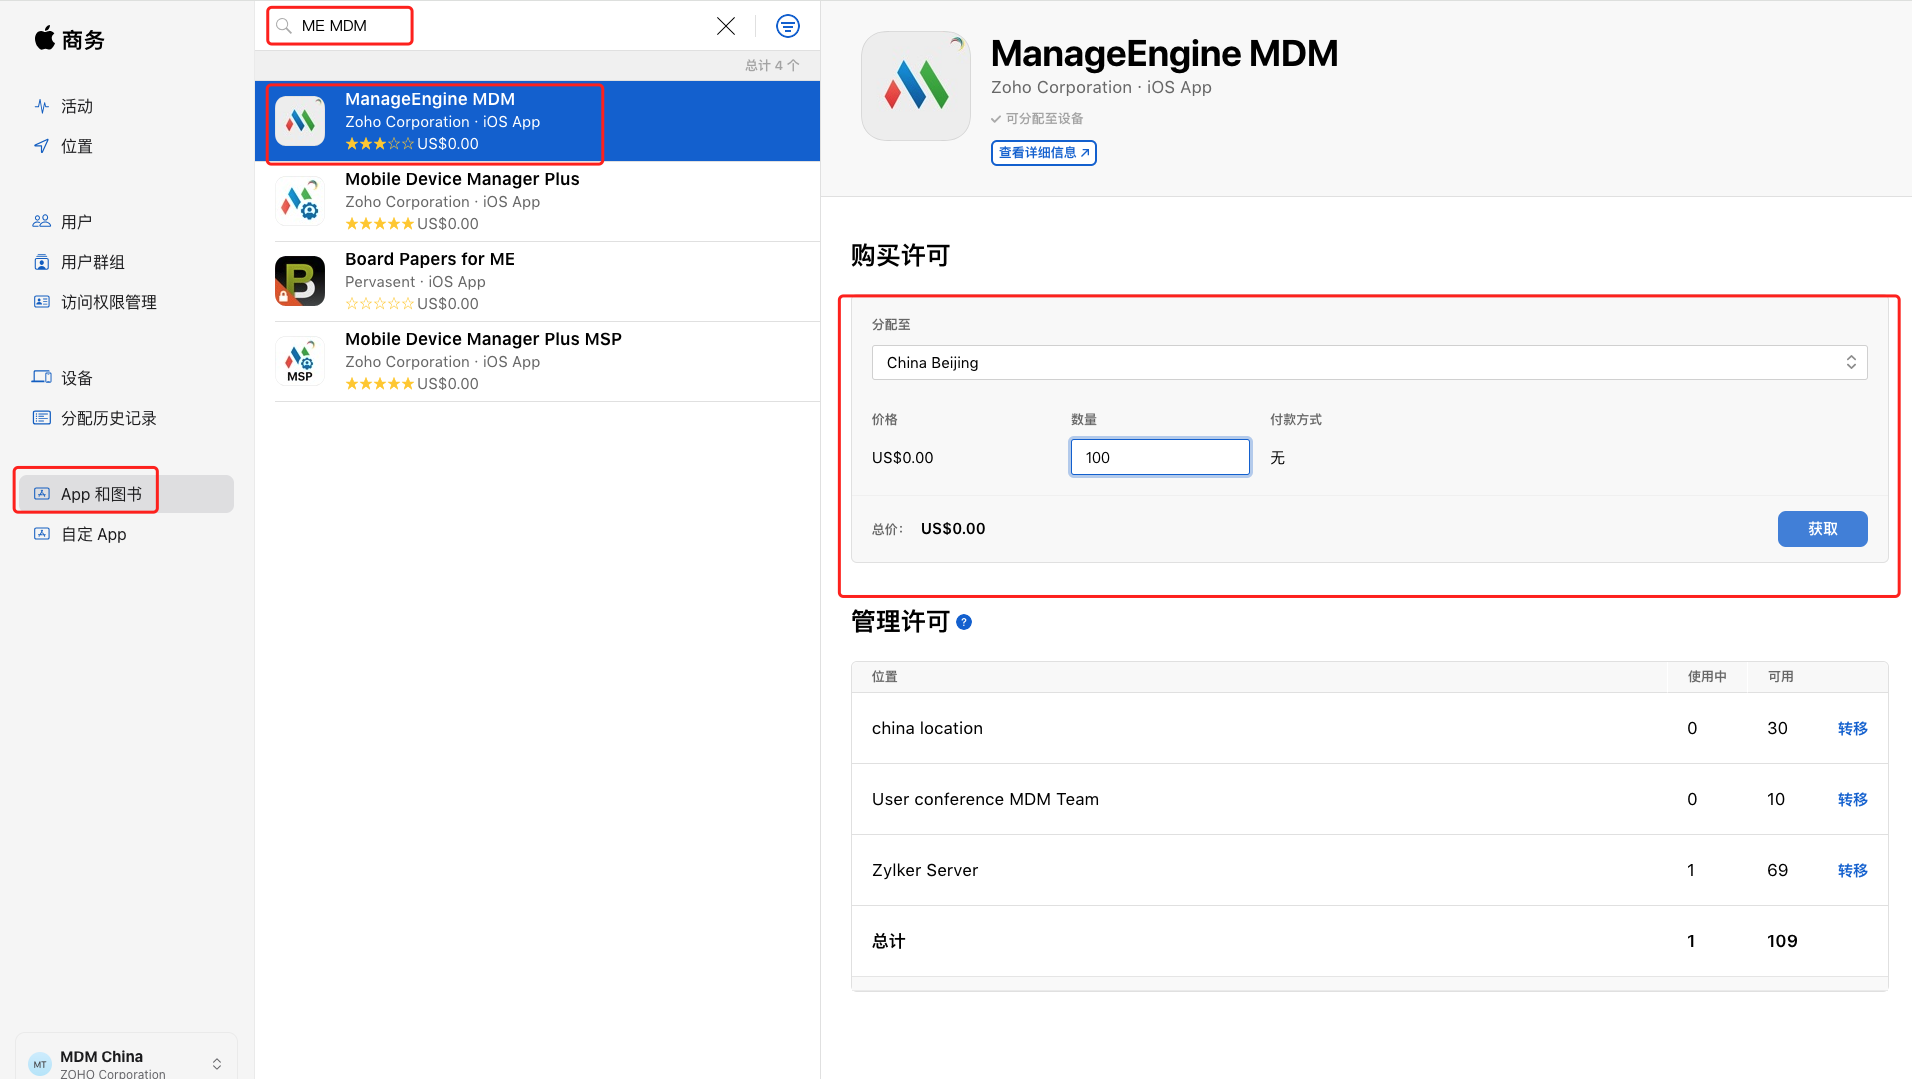This screenshot has height=1079, width=1912.
Task: Click the 使用中 column header
Action: point(1707,677)
